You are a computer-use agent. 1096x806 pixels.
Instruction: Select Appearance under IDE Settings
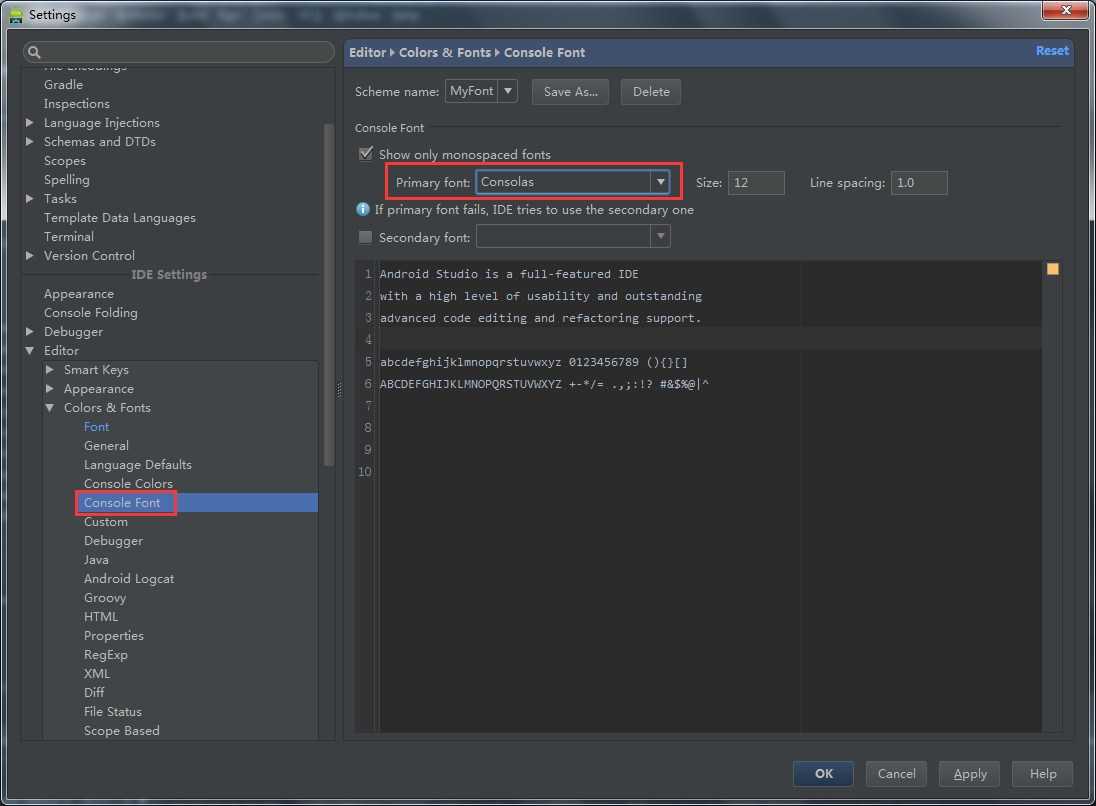(x=79, y=294)
